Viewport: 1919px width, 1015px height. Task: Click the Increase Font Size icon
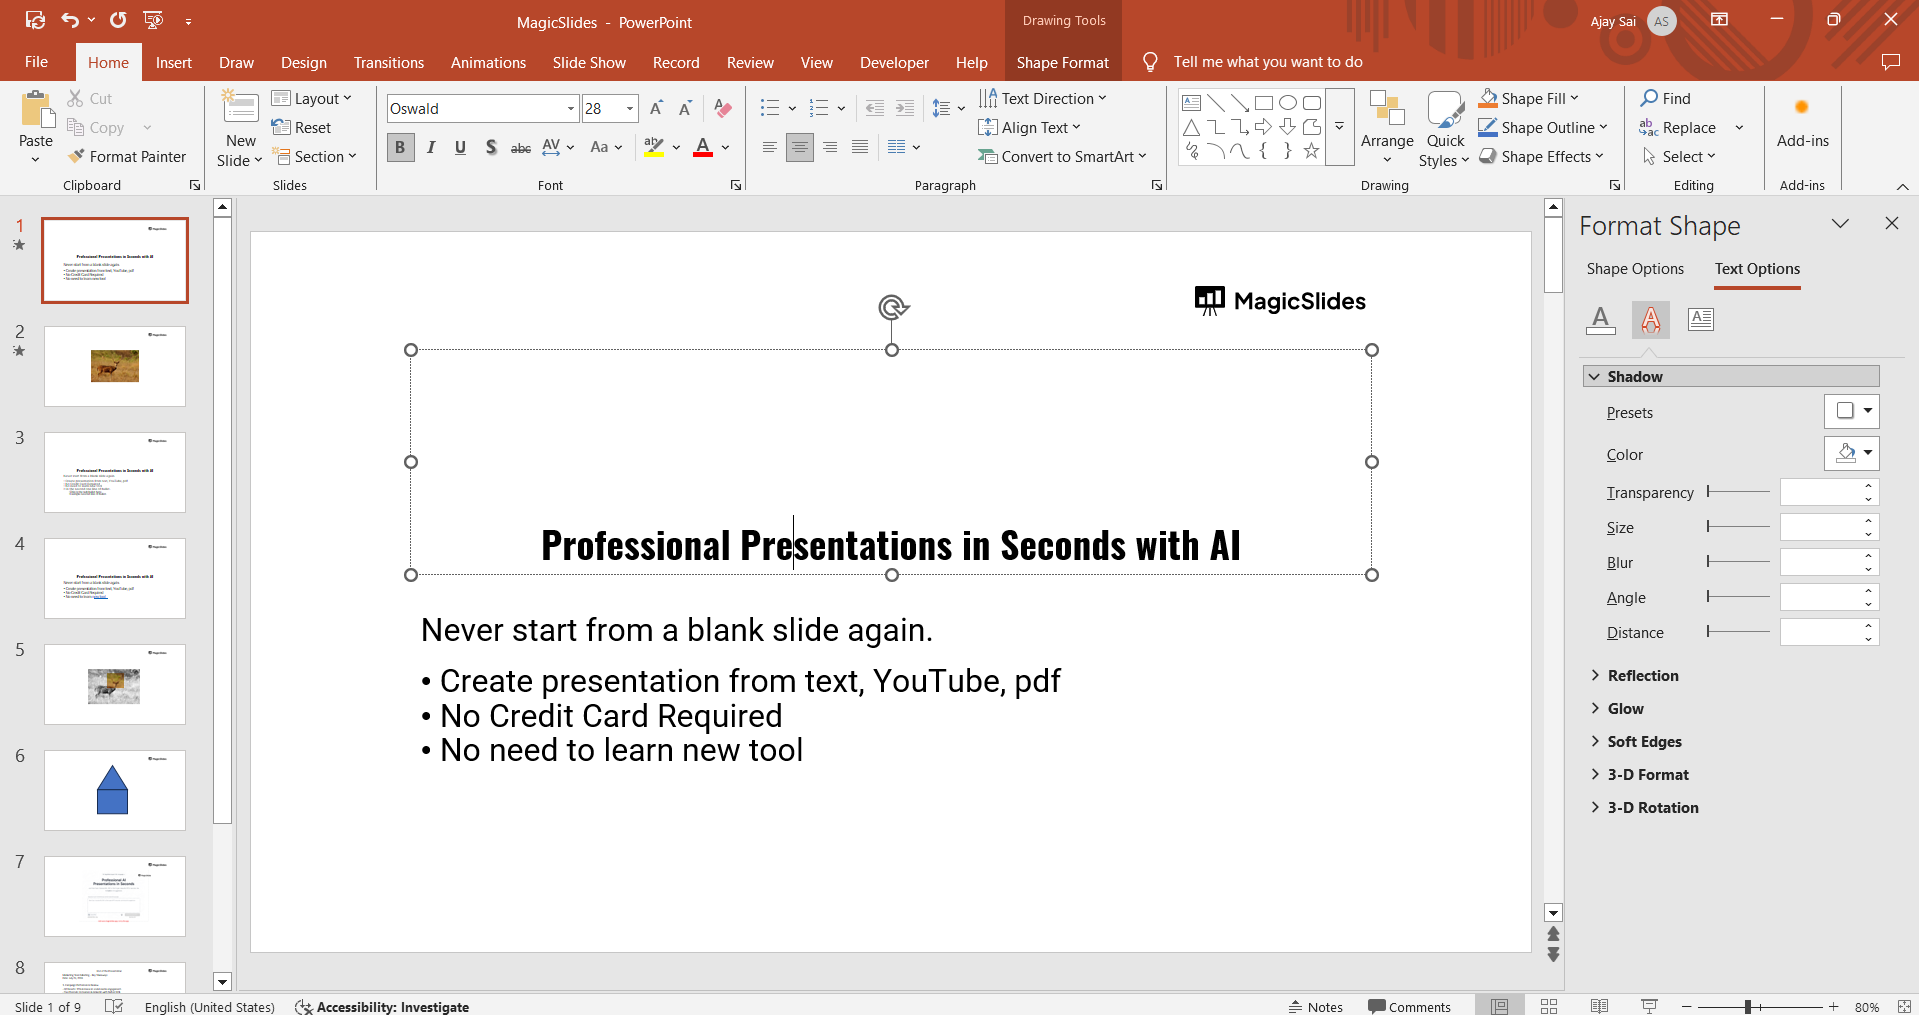click(656, 109)
